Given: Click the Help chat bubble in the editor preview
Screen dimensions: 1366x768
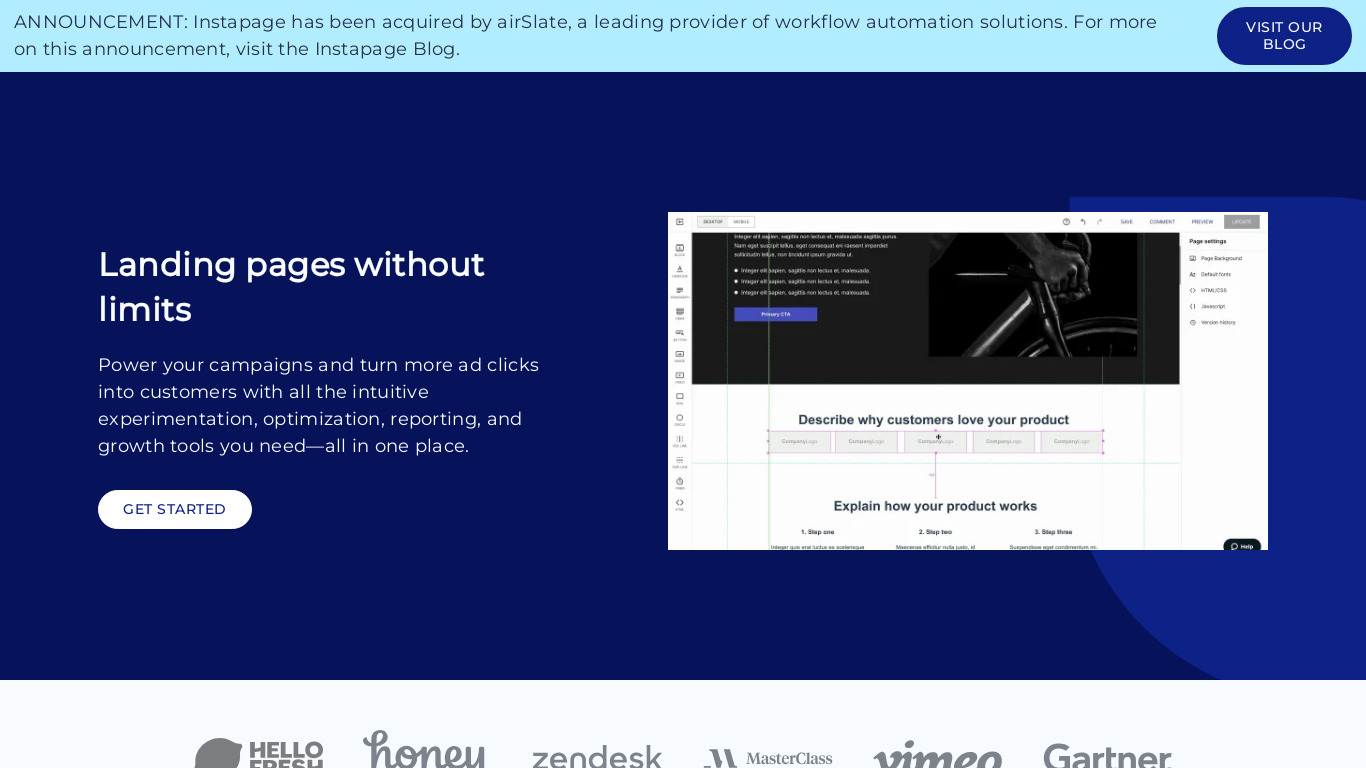Looking at the screenshot, I should click(1242, 546).
